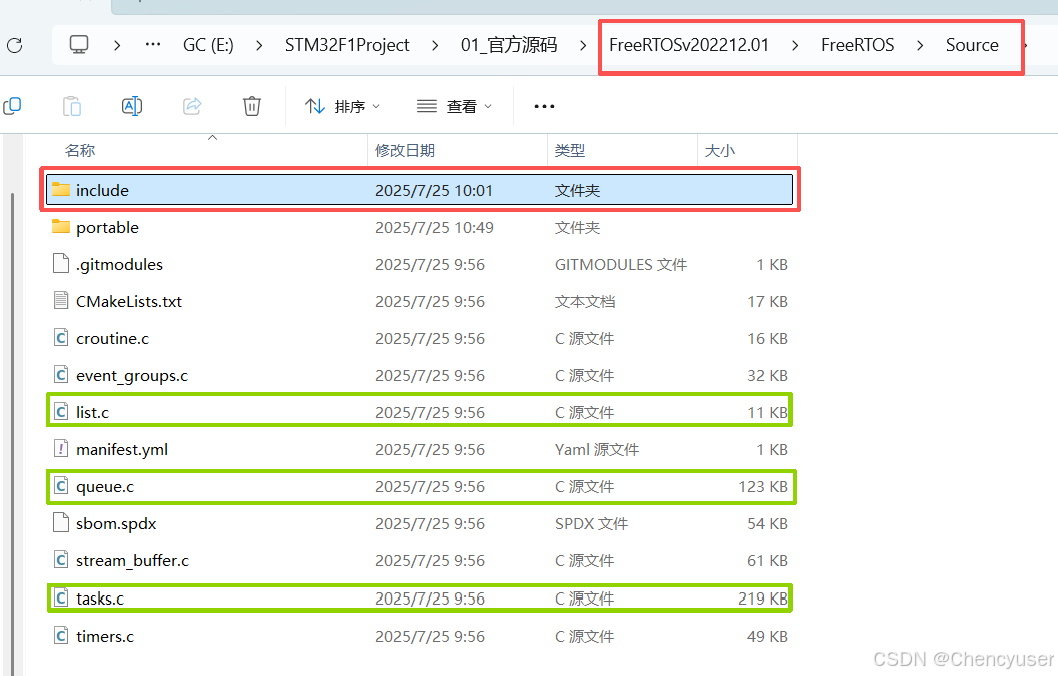Viewport: 1058px width, 676px height.
Task: Click the sbom.spdx file icon
Action: (x=61, y=524)
